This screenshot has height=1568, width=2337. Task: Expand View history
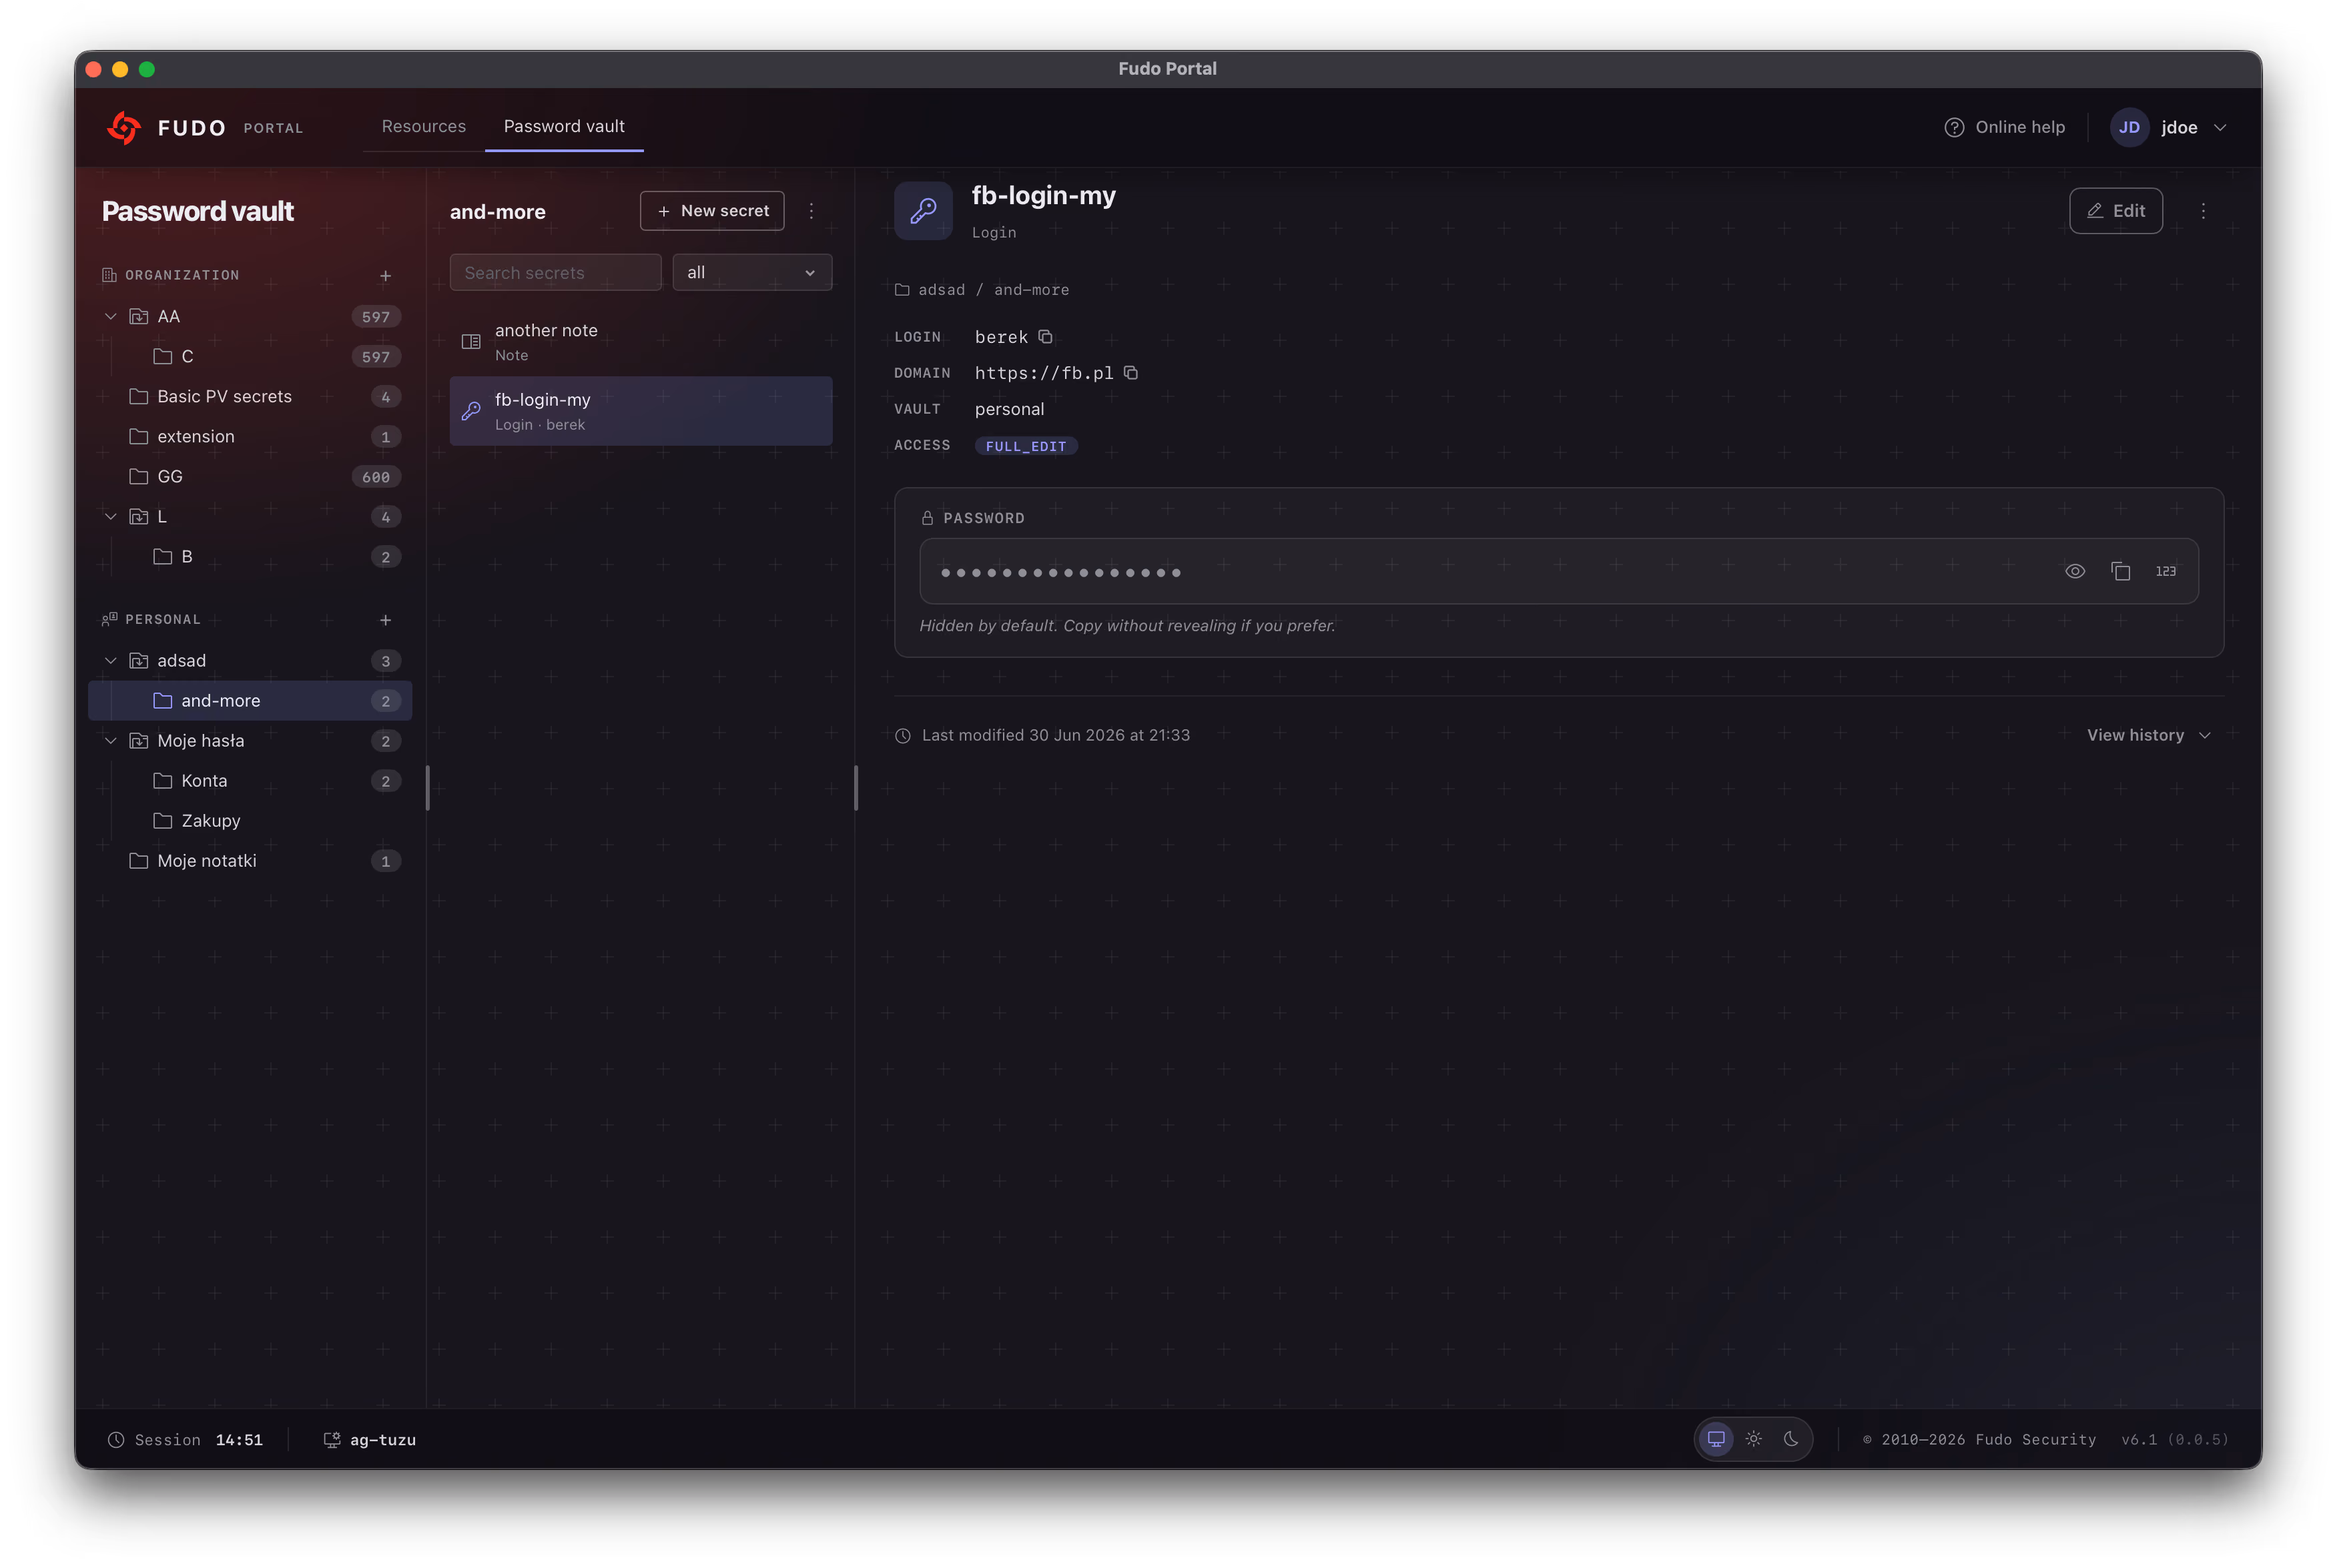(2148, 735)
